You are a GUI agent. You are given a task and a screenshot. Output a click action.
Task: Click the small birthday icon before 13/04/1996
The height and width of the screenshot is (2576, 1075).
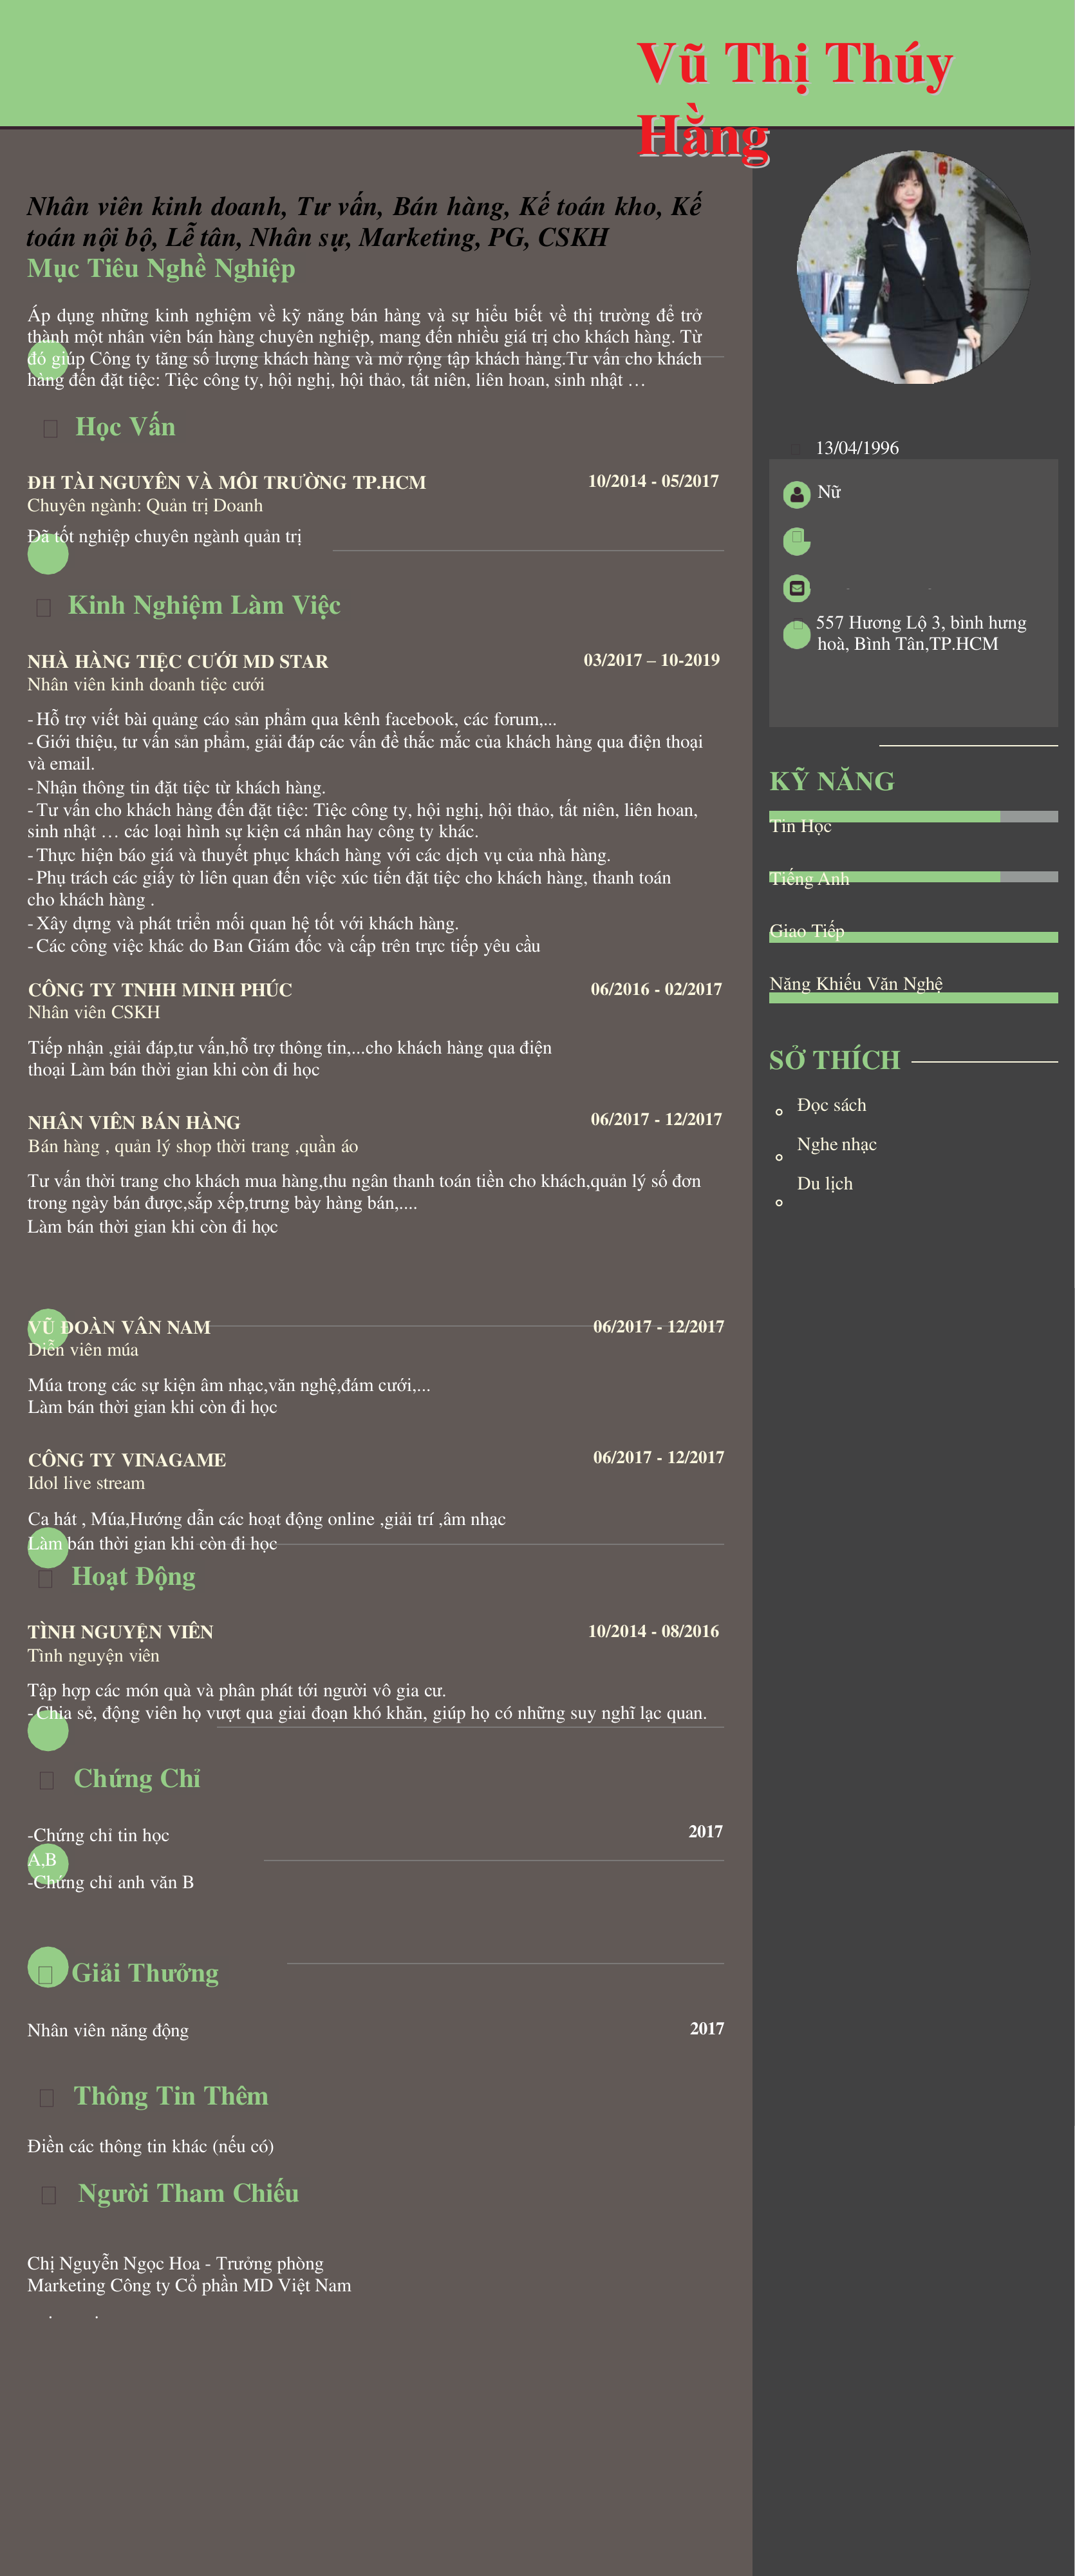click(795, 449)
